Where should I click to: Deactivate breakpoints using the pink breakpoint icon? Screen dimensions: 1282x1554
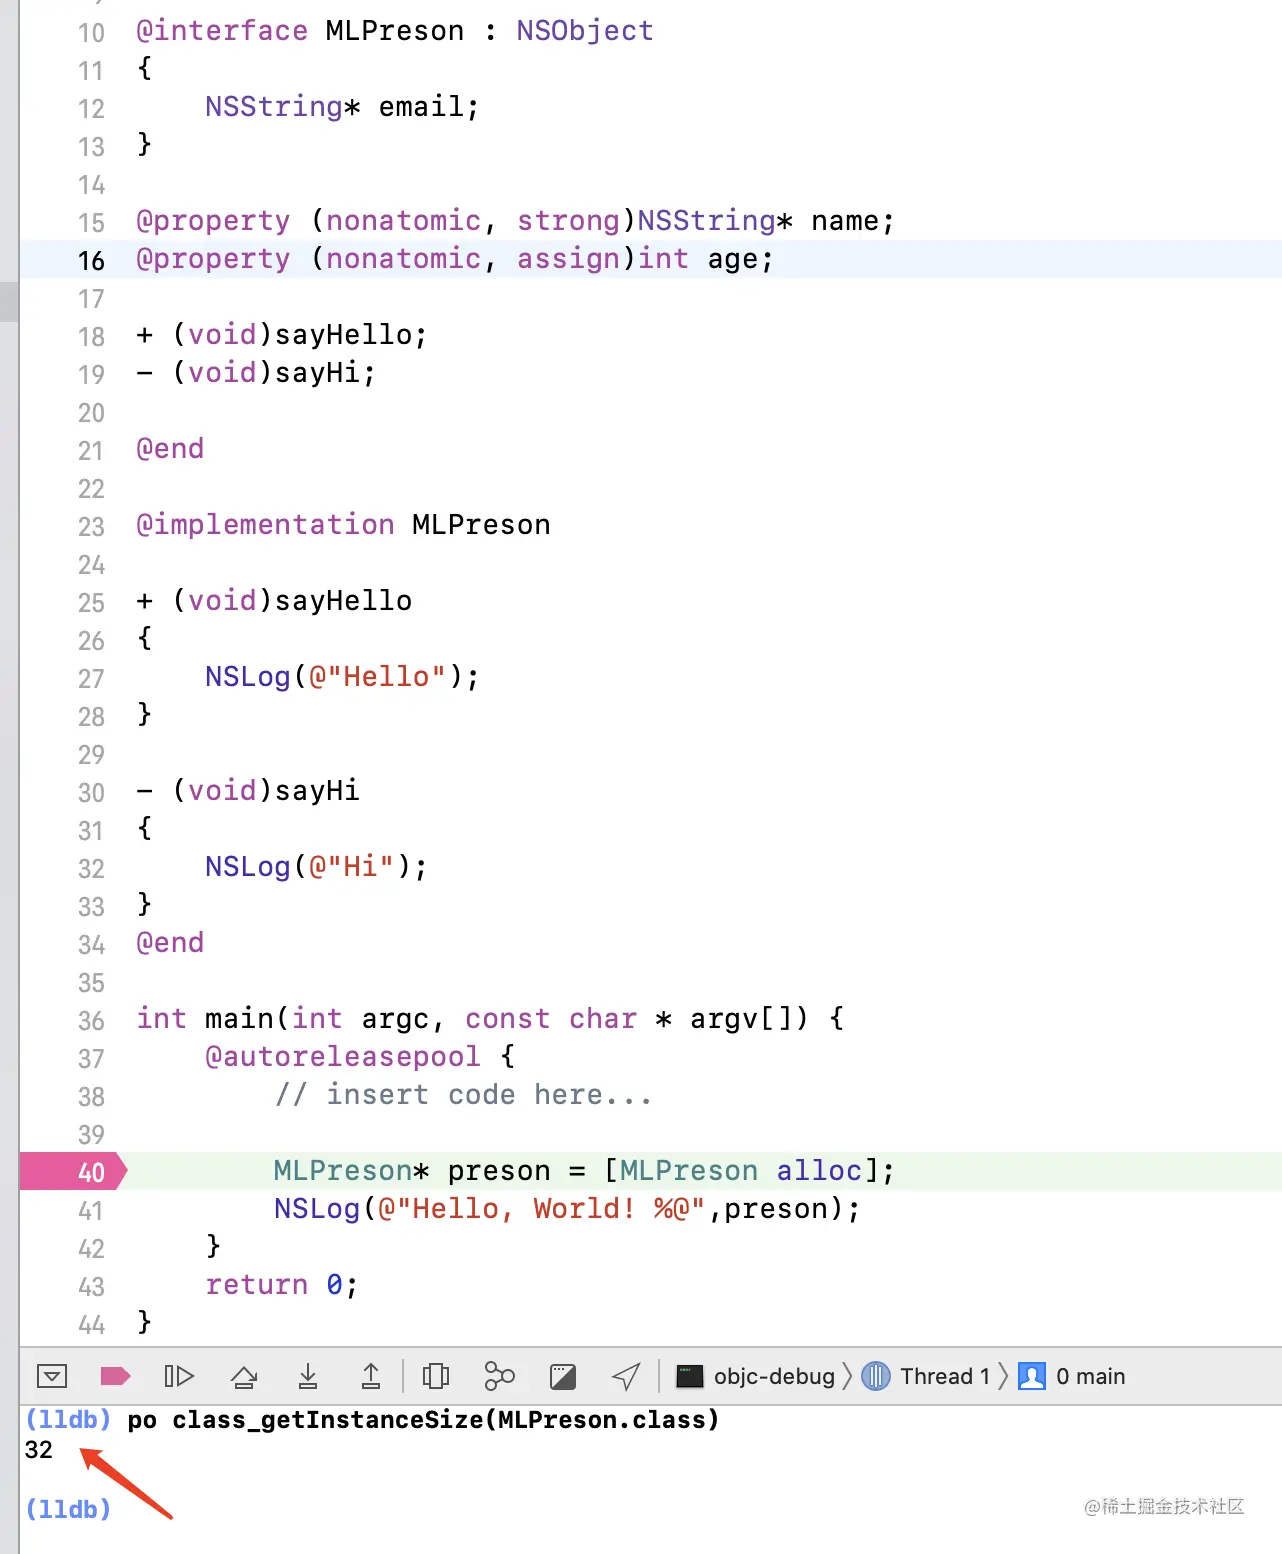[115, 1376]
